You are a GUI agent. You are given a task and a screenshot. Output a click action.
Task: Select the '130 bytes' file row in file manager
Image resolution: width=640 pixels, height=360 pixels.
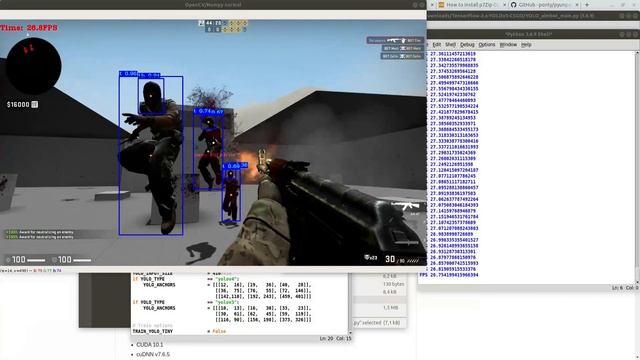point(379,284)
